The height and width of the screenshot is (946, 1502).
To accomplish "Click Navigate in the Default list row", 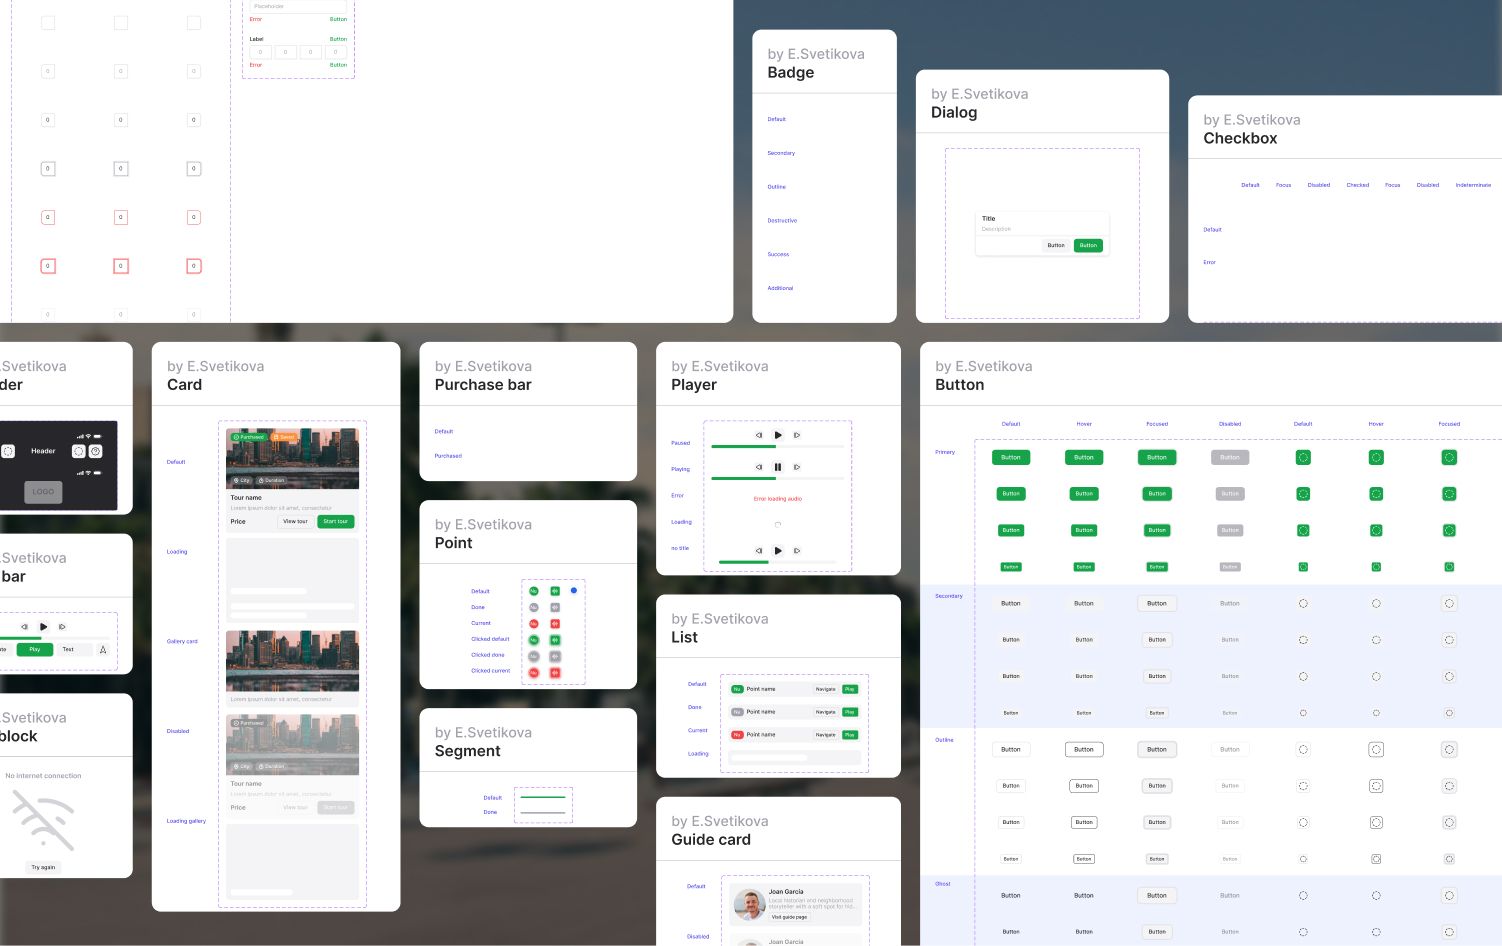I will click(x=825, y=689).
